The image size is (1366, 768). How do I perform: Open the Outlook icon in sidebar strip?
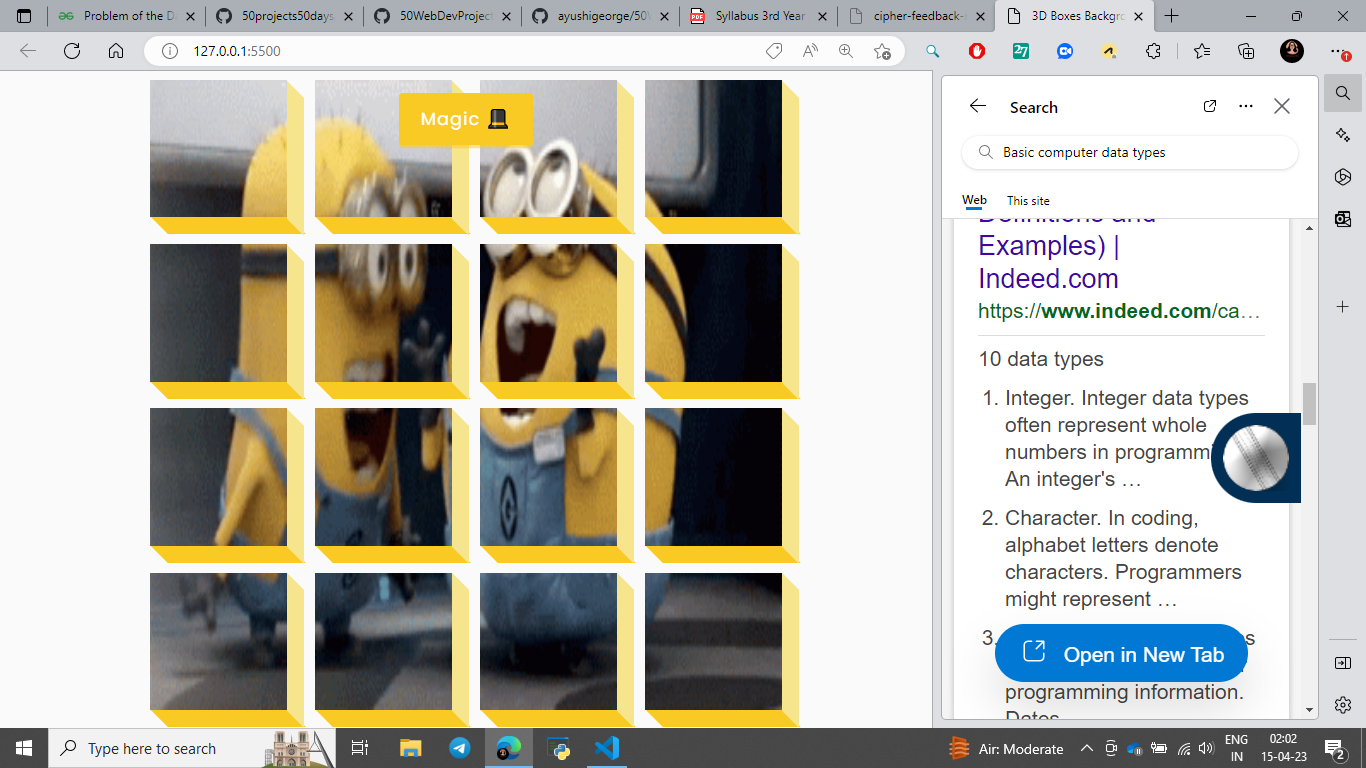(1343, 219)
